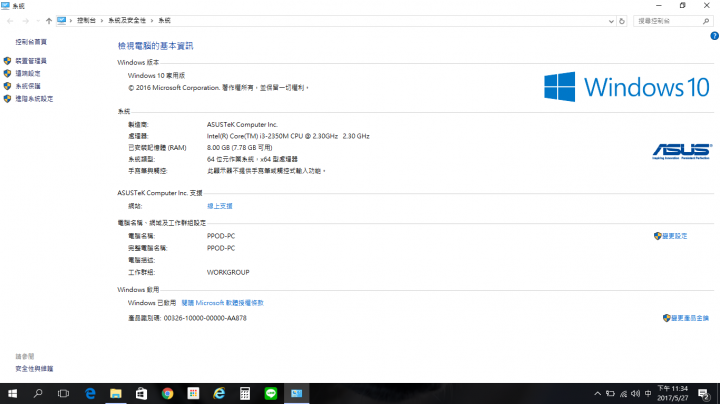Select 系統及安全性 in the breadcrumb path
720x404 pixels.
(127, 21)
